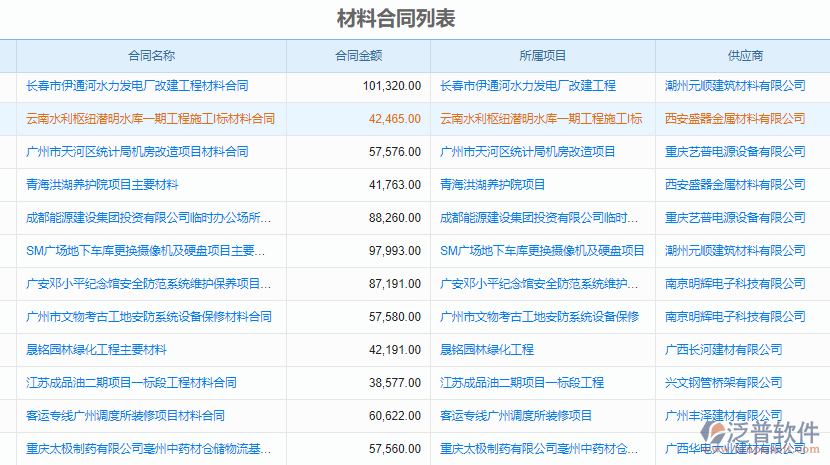Open project 长春市伊通河水力发电厂改建工程
This screenshot has width=830, height=465.
(x=528, y=86)
